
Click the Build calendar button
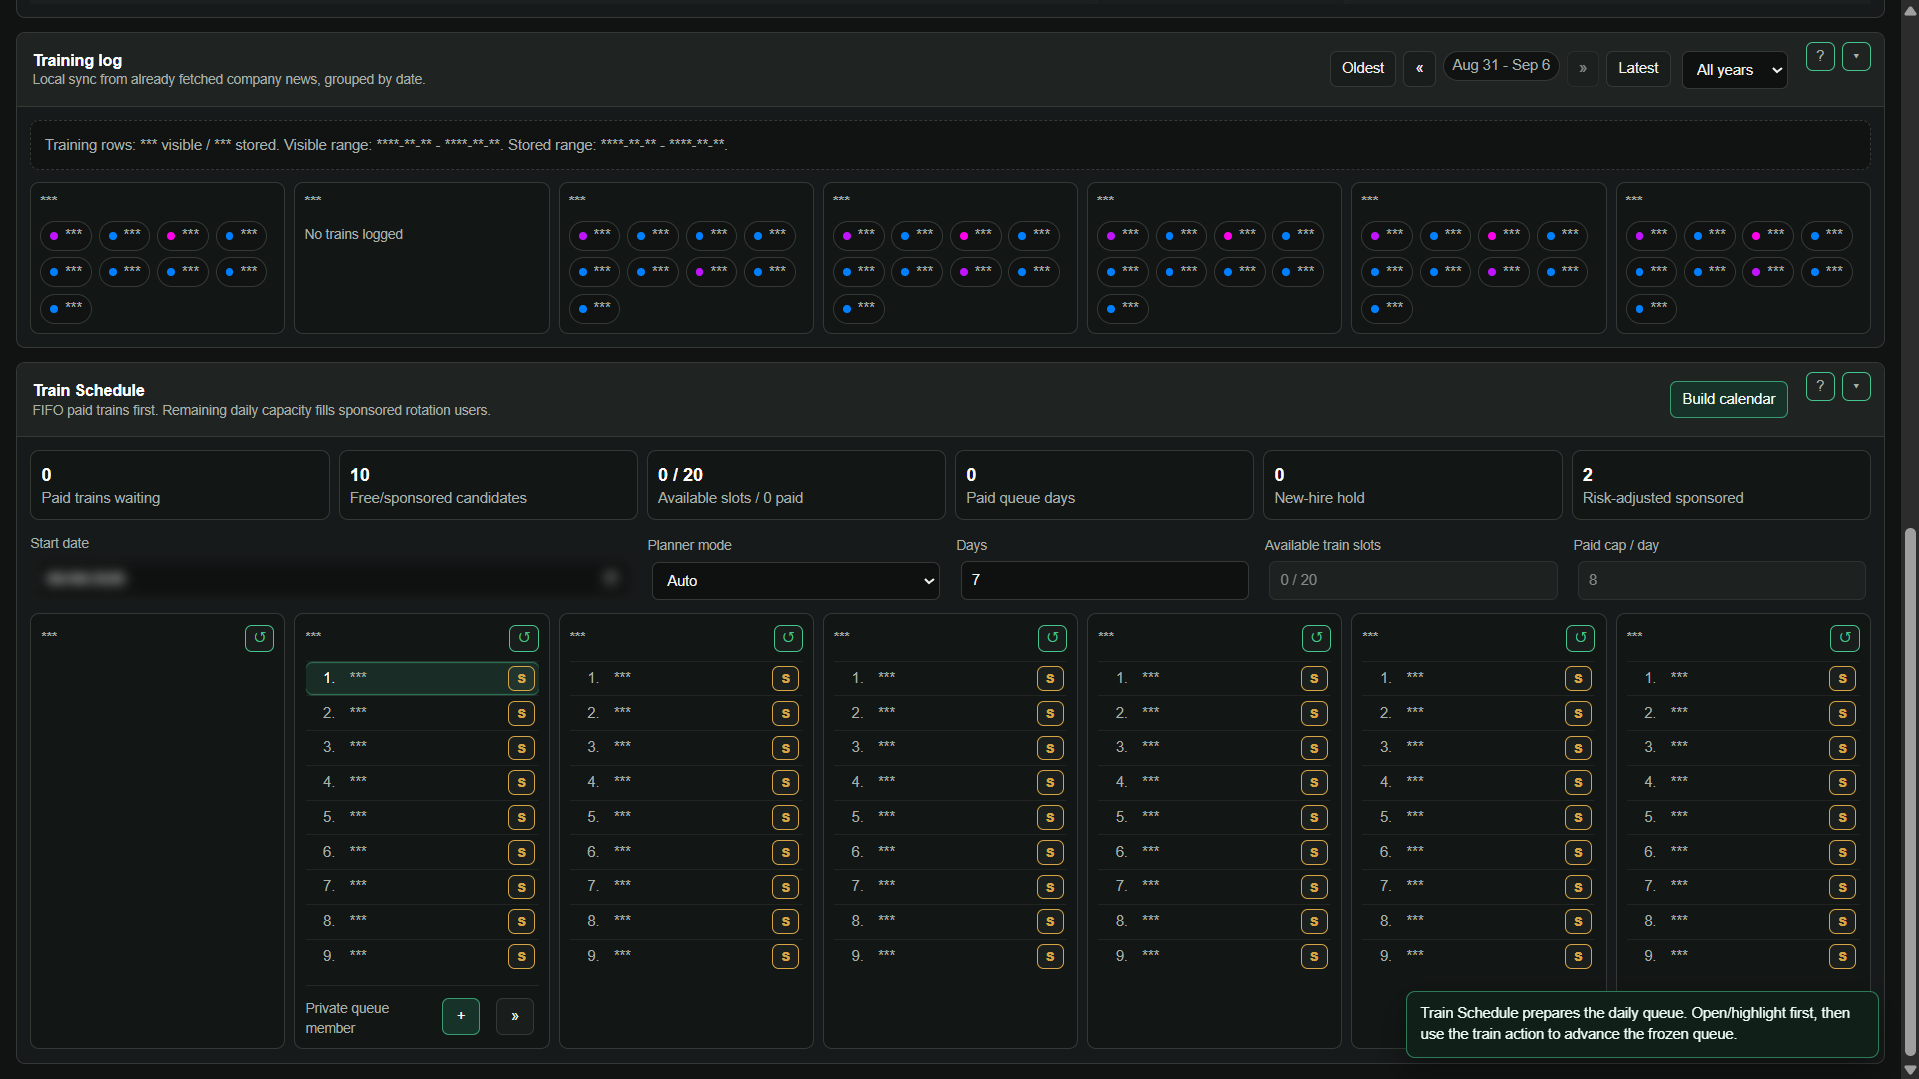(x=1729, y=399)
